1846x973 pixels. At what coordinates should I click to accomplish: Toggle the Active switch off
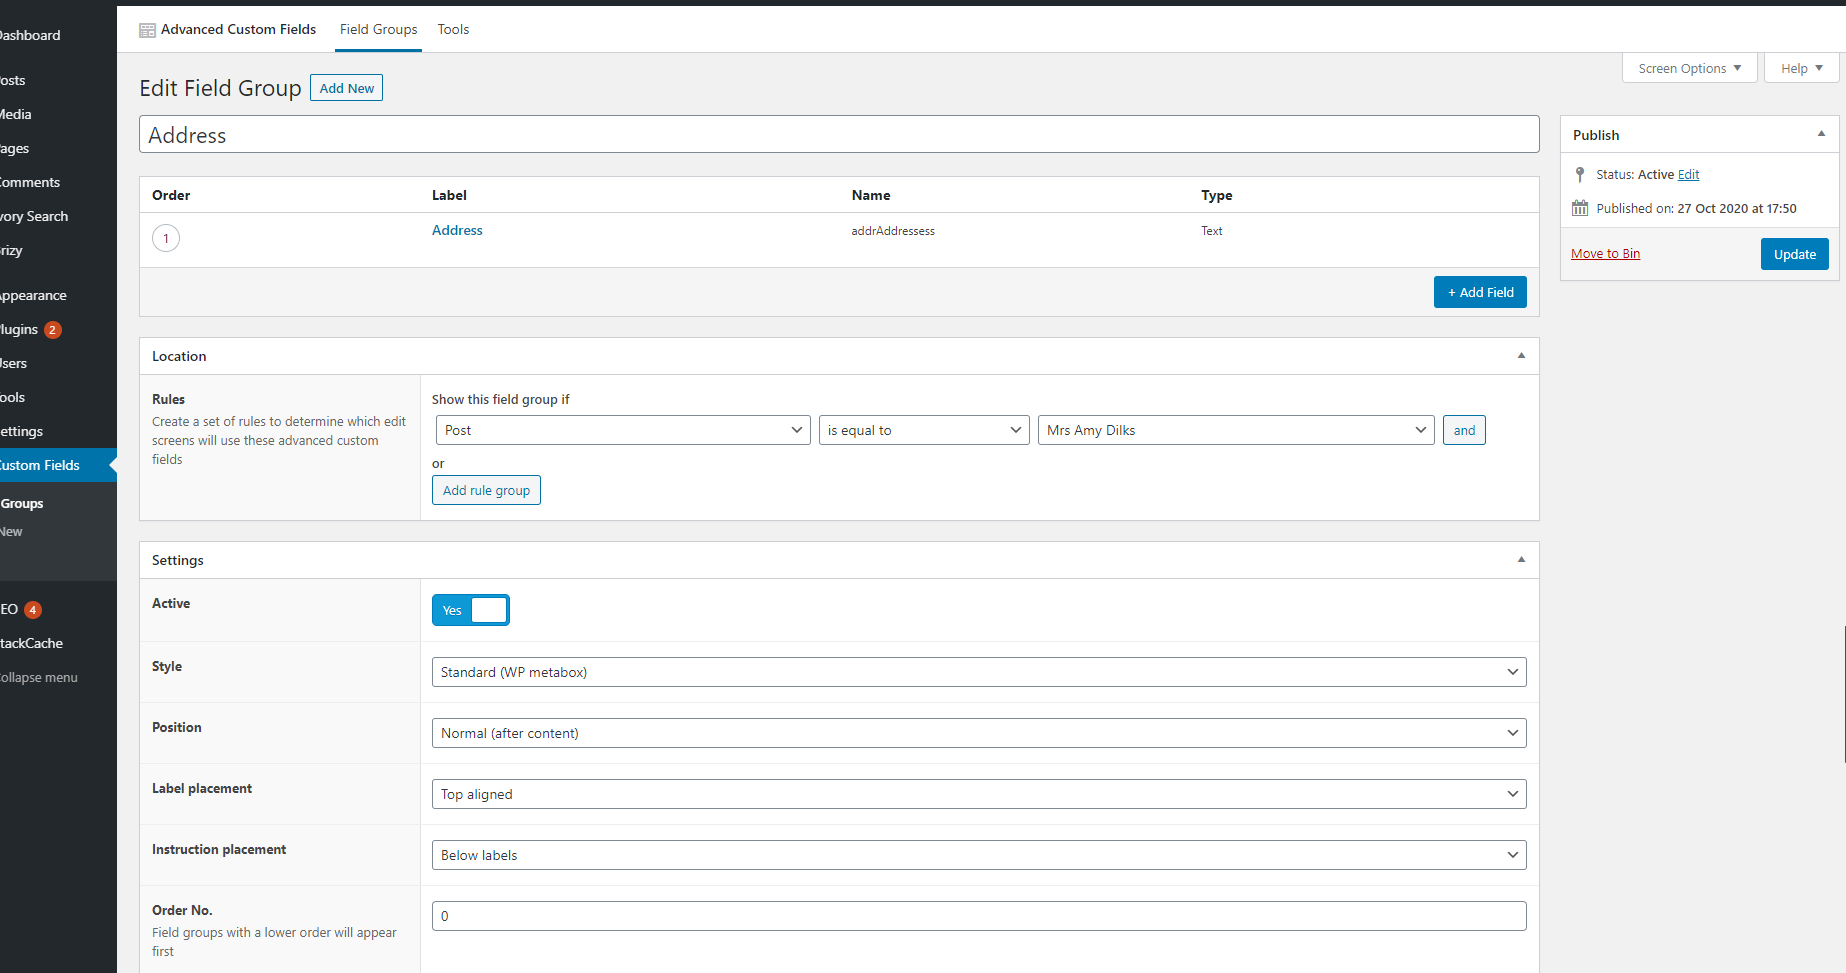[x=471, y=610]
